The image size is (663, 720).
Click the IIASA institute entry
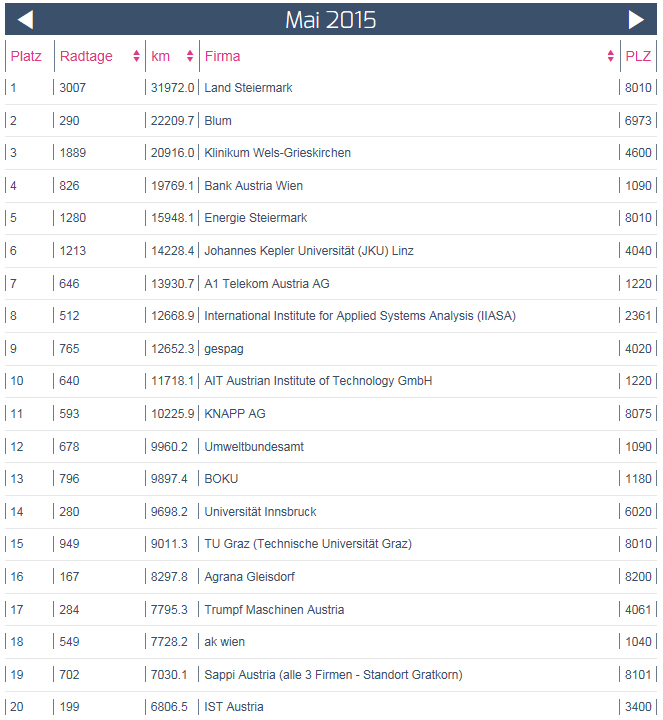[359, 316]
